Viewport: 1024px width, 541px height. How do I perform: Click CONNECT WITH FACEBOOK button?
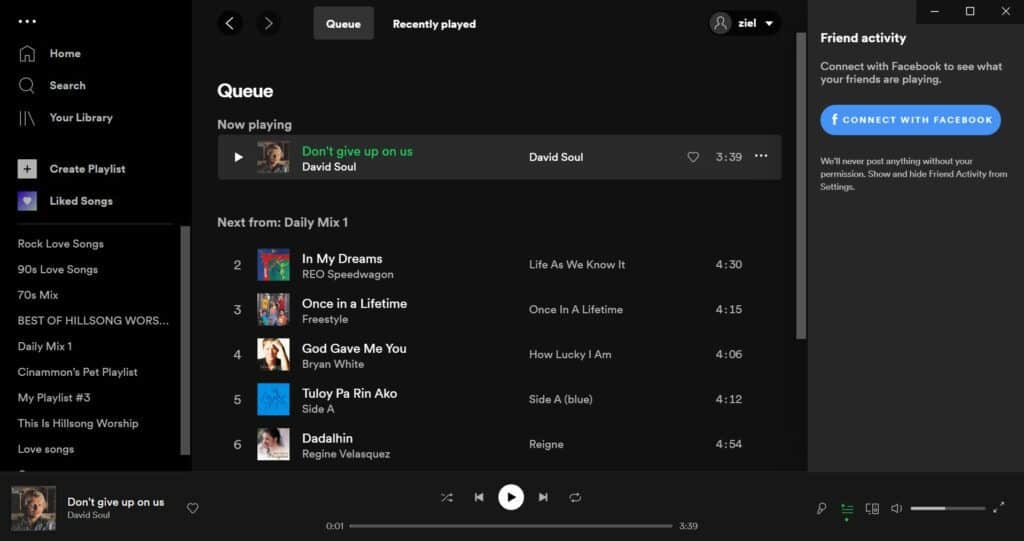pos(910,120)
